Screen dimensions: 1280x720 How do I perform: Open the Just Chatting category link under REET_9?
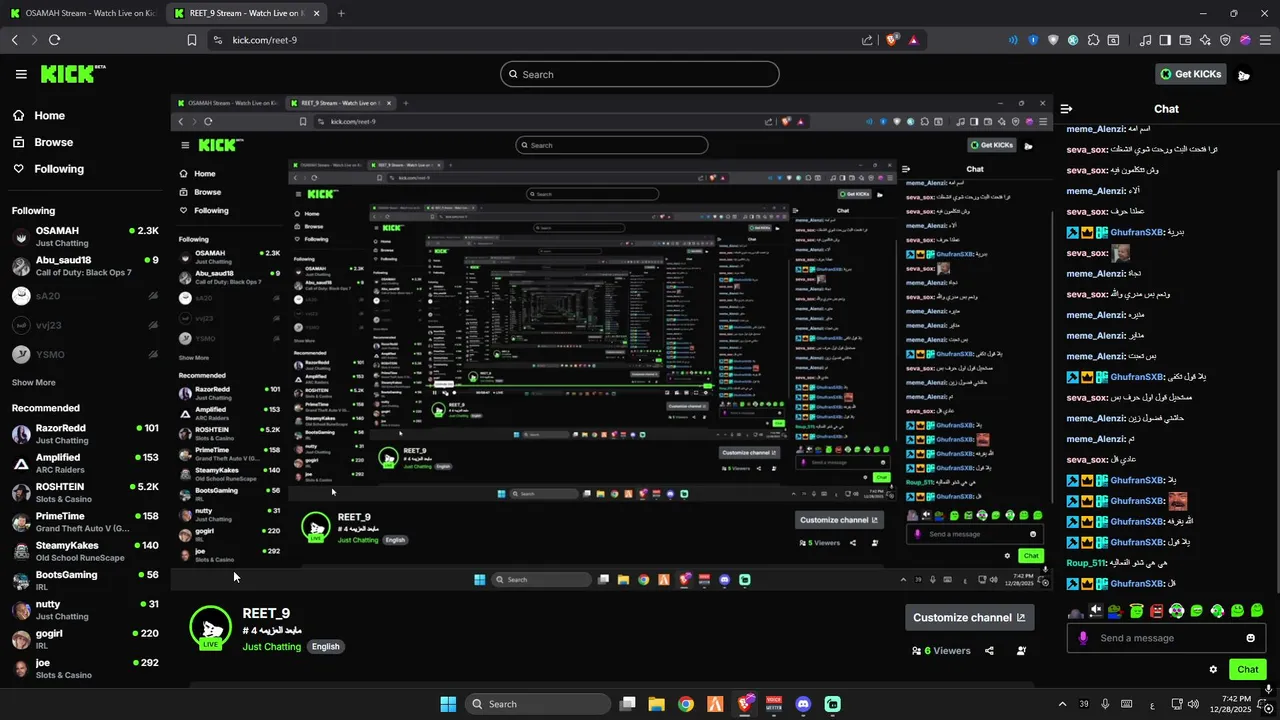271,647
